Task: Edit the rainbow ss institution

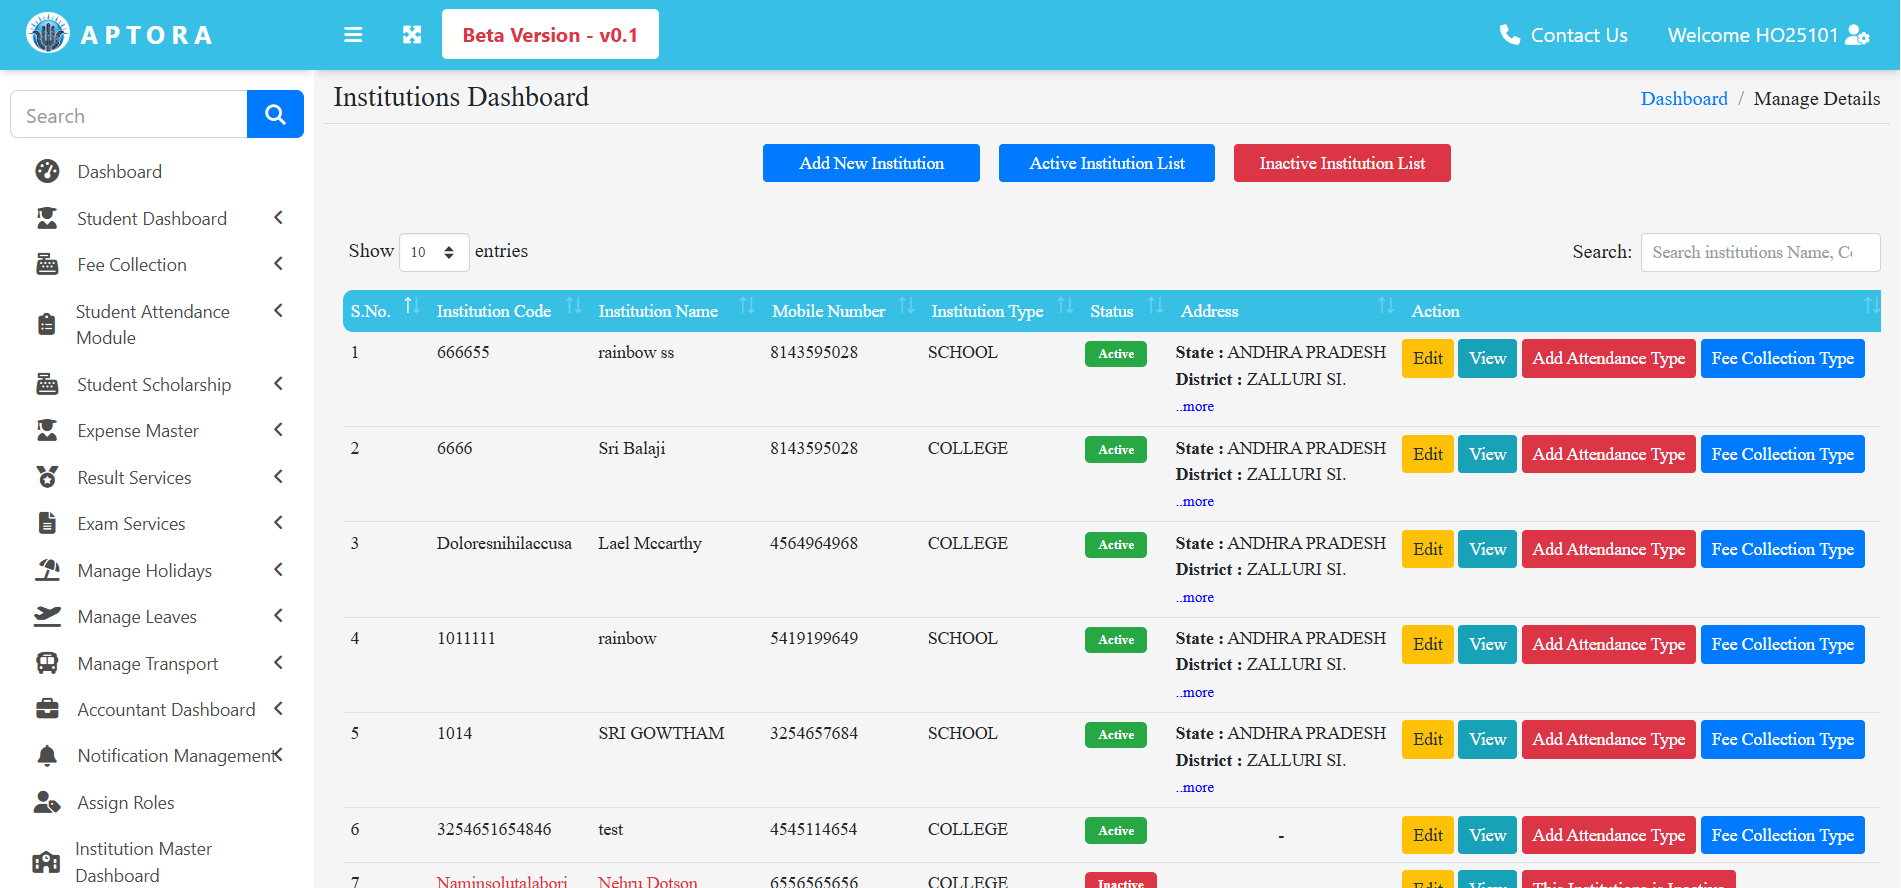Action: [x=1428, y=358]
